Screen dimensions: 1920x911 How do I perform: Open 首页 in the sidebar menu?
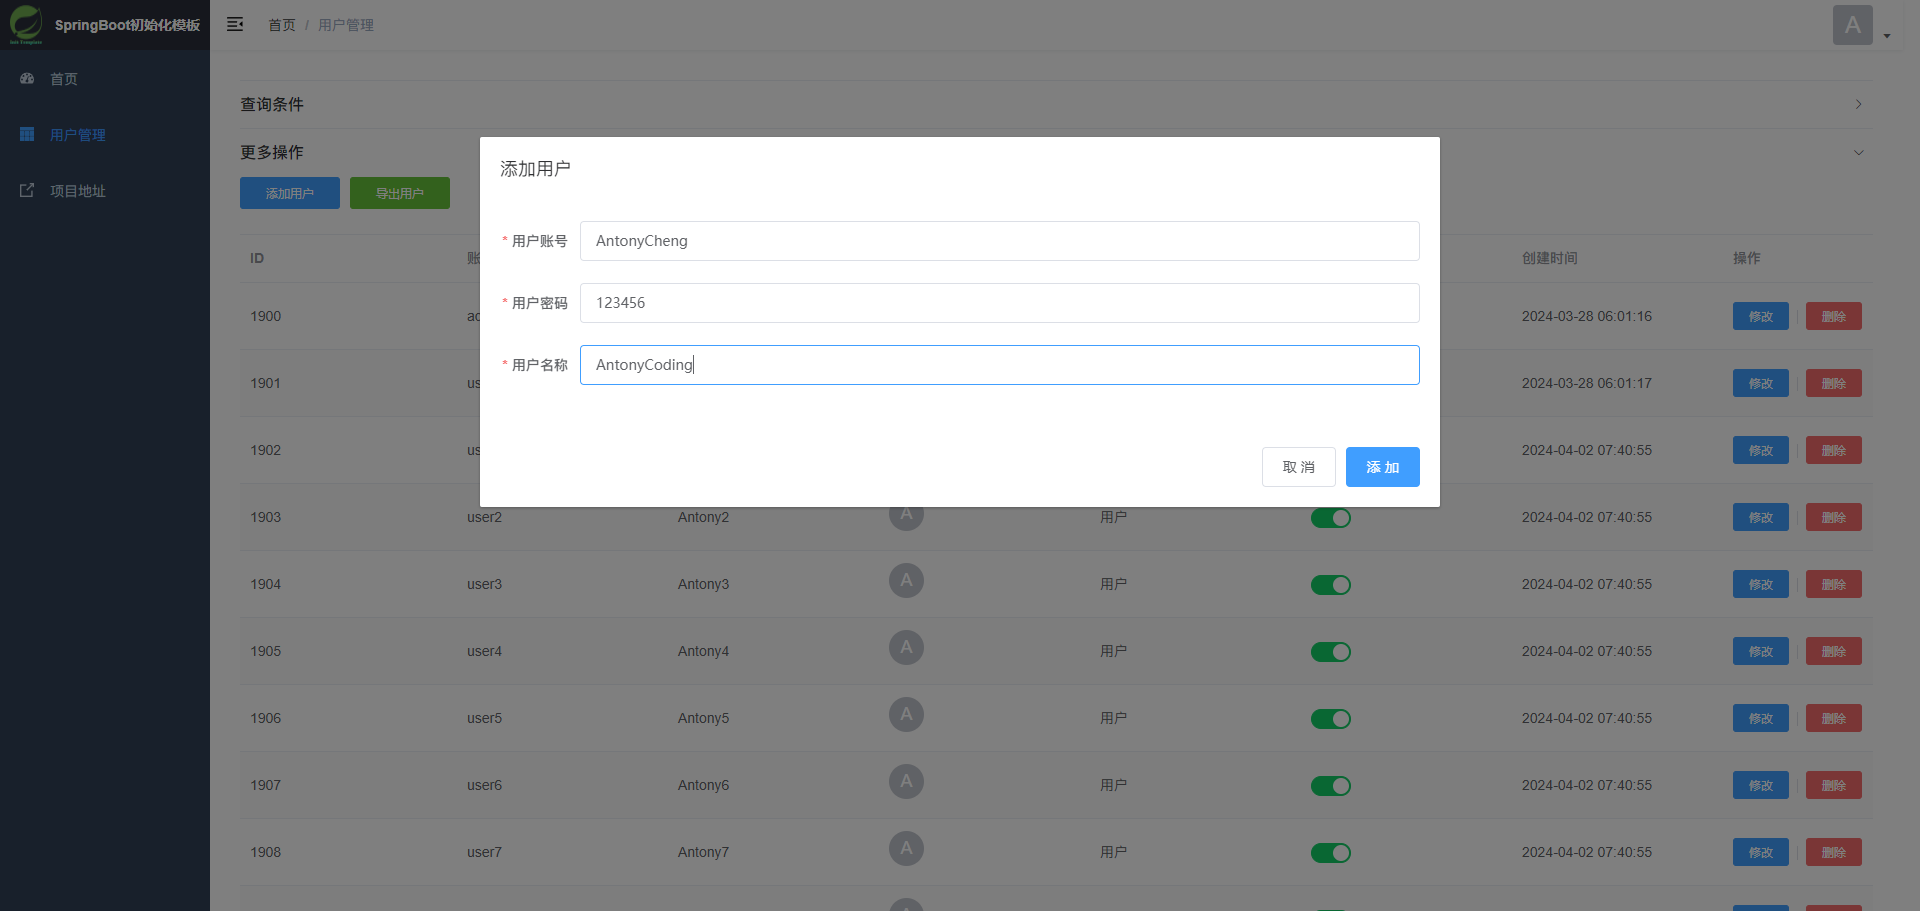click(x=105, y=78)
